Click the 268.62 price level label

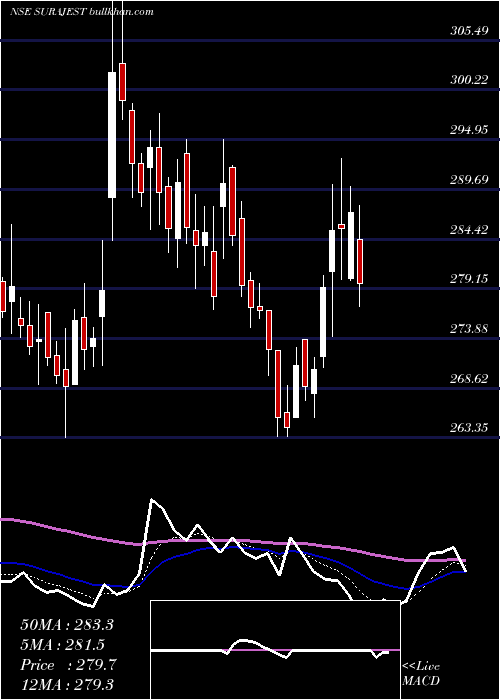[469, 379]
